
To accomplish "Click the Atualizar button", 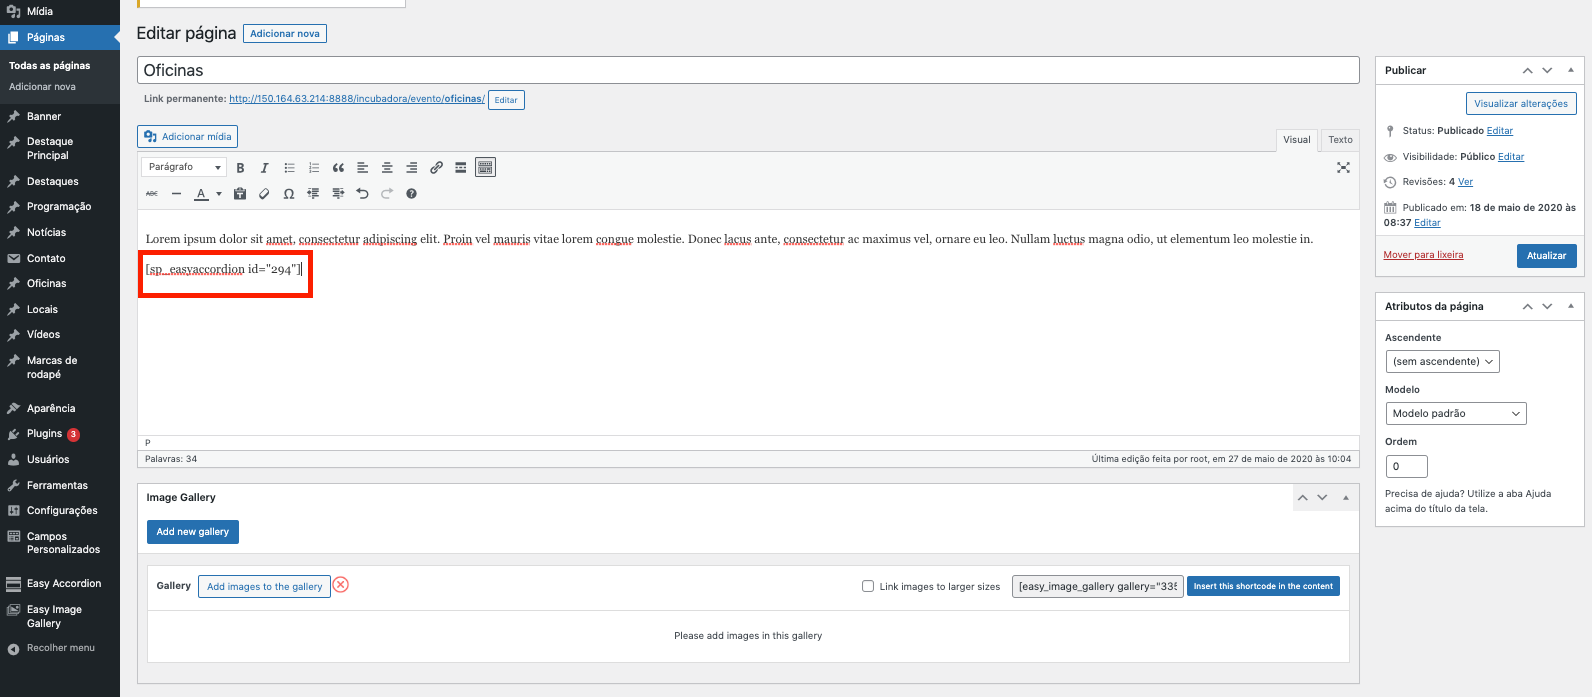I will [x=1546, y=256].
